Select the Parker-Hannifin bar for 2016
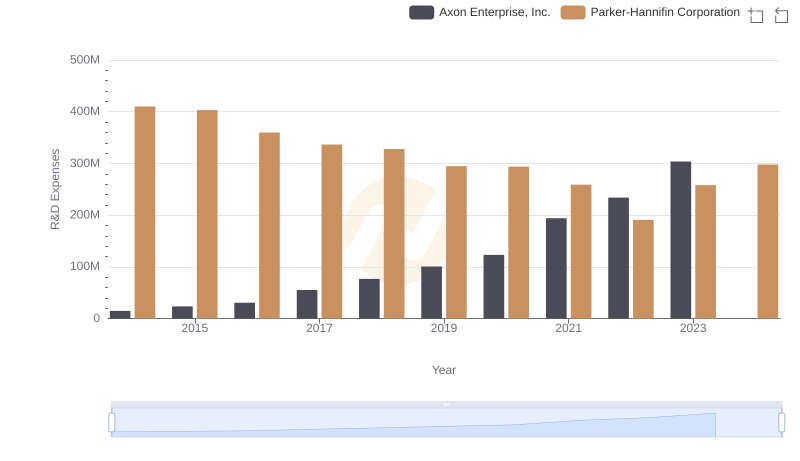 pyautogui.click(x=269, y=225)
